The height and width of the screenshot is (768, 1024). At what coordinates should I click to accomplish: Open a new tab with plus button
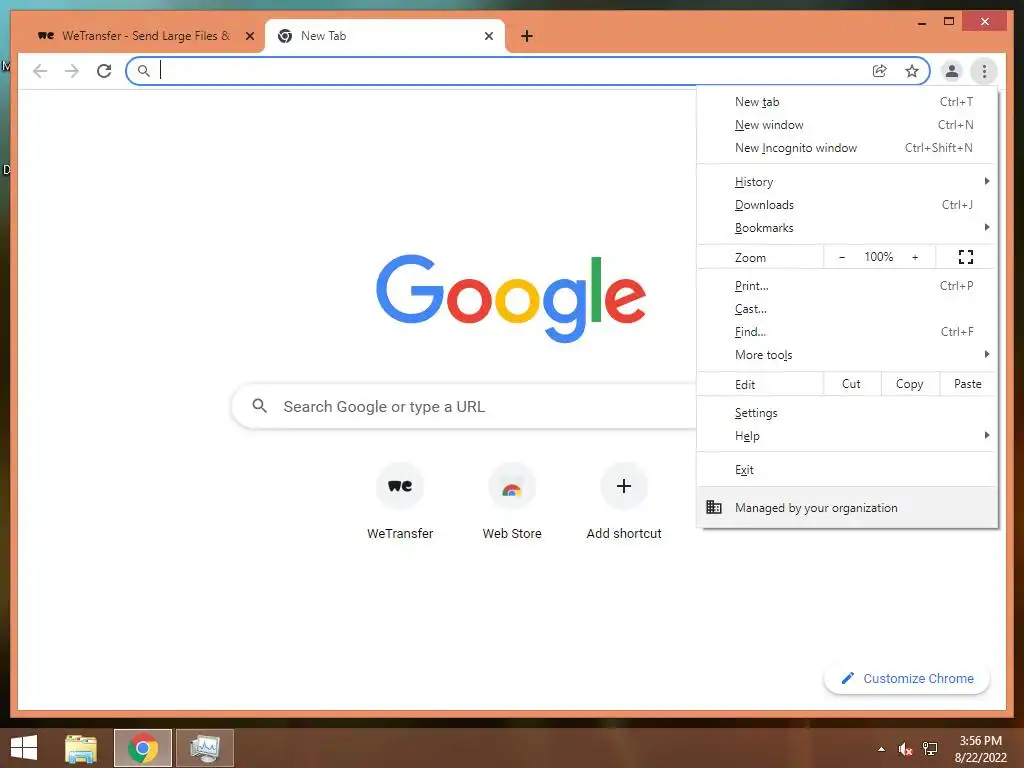coord(527,36)
